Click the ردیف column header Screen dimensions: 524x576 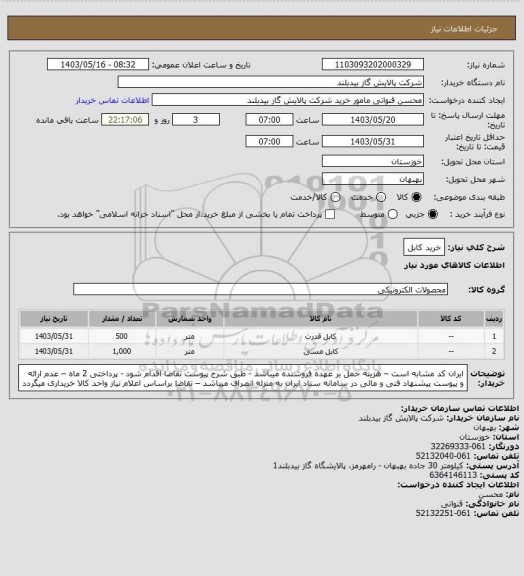494,318
